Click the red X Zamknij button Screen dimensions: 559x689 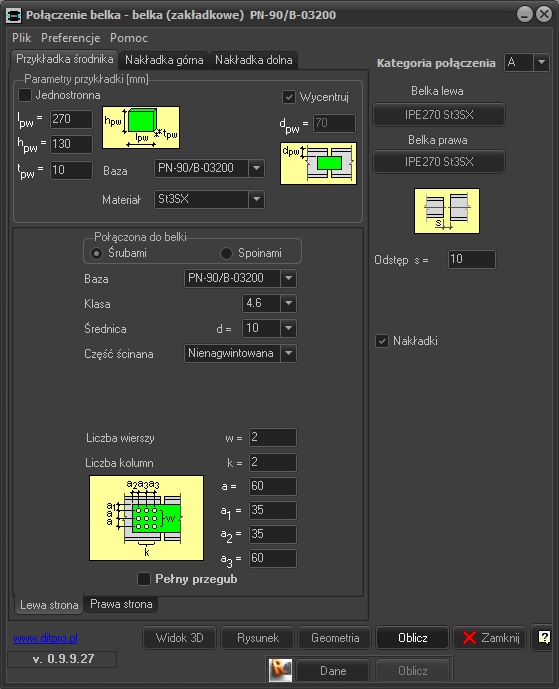coord(490,638)
